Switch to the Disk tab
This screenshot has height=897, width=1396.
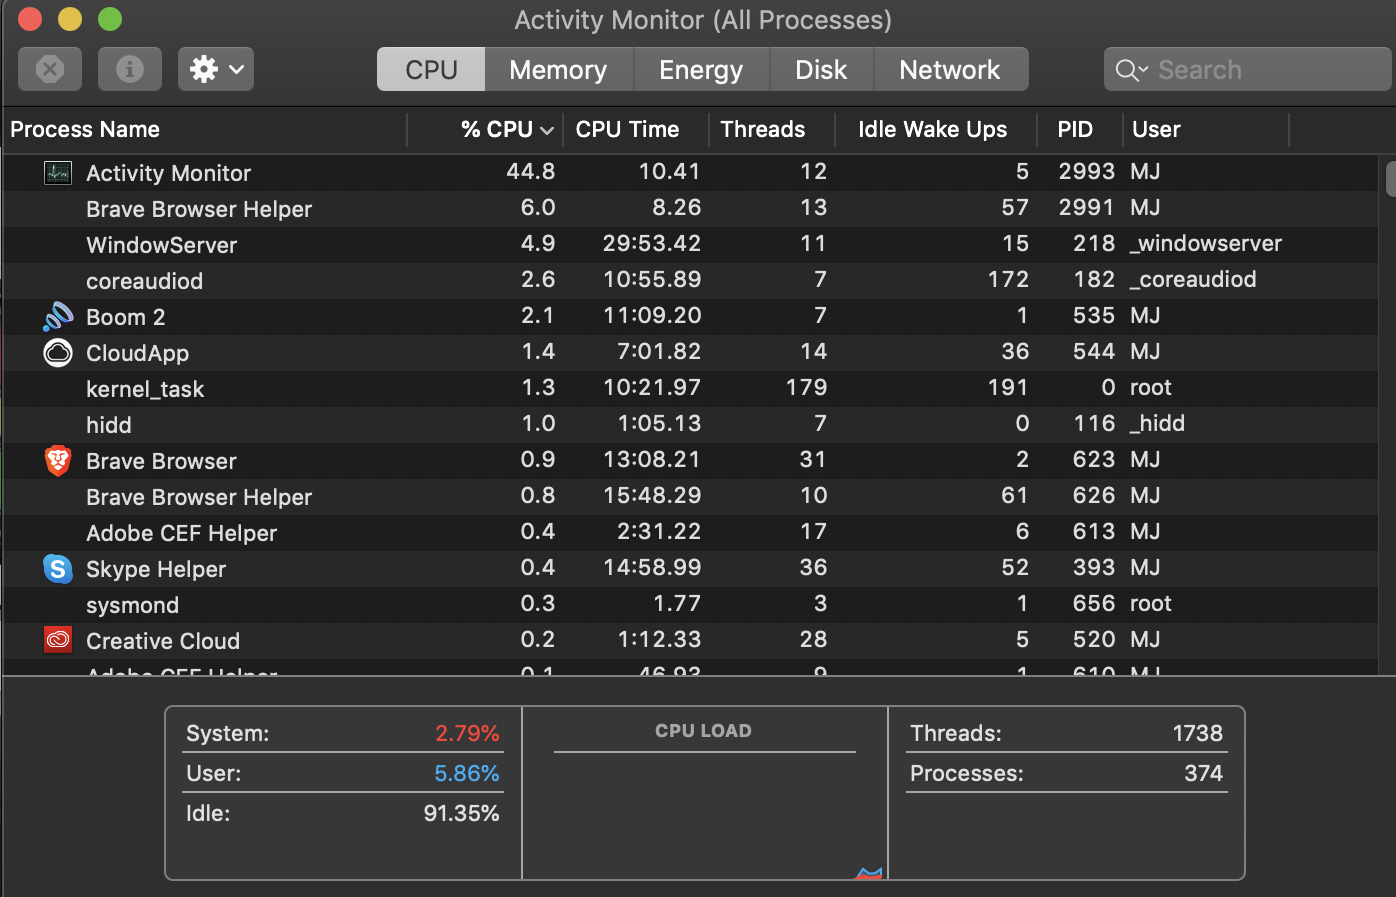click(x=821, y=70)
